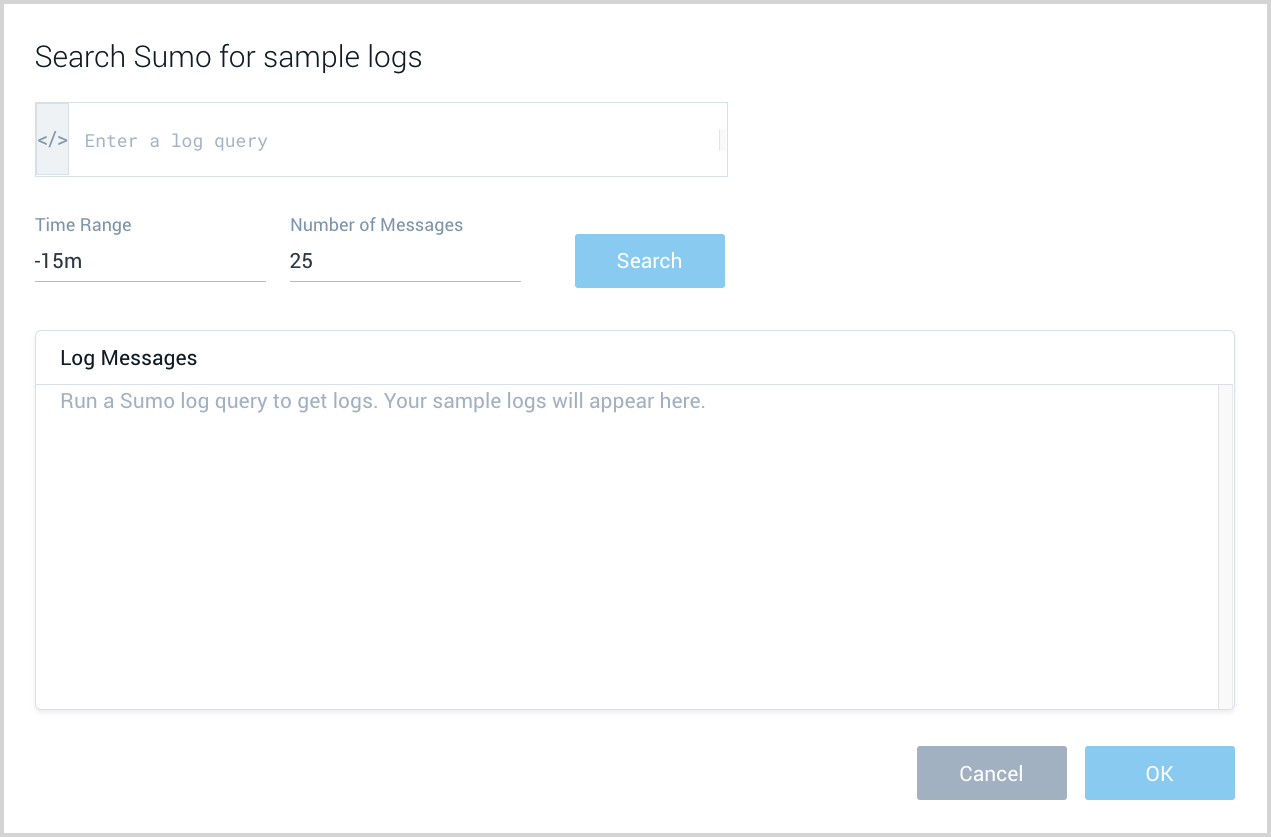Click the code snippet toggle beside query box
The width and height of the screenshot is (1271, 837).
(52, 139)
